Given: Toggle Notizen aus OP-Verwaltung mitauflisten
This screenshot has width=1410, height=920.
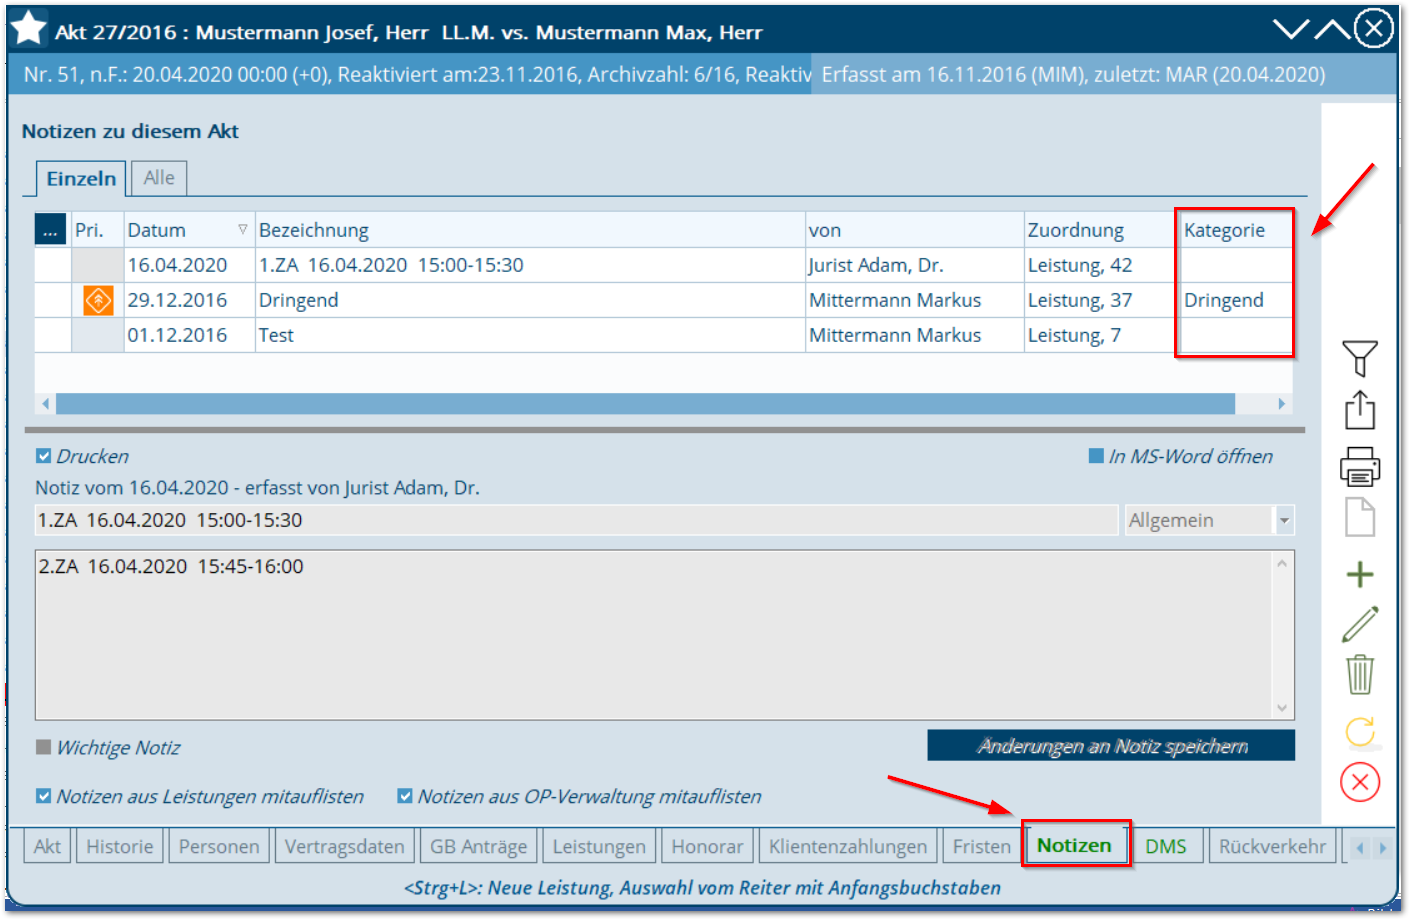Looking at the screenshot, I should pyautogui.click(x=405, y=796).
